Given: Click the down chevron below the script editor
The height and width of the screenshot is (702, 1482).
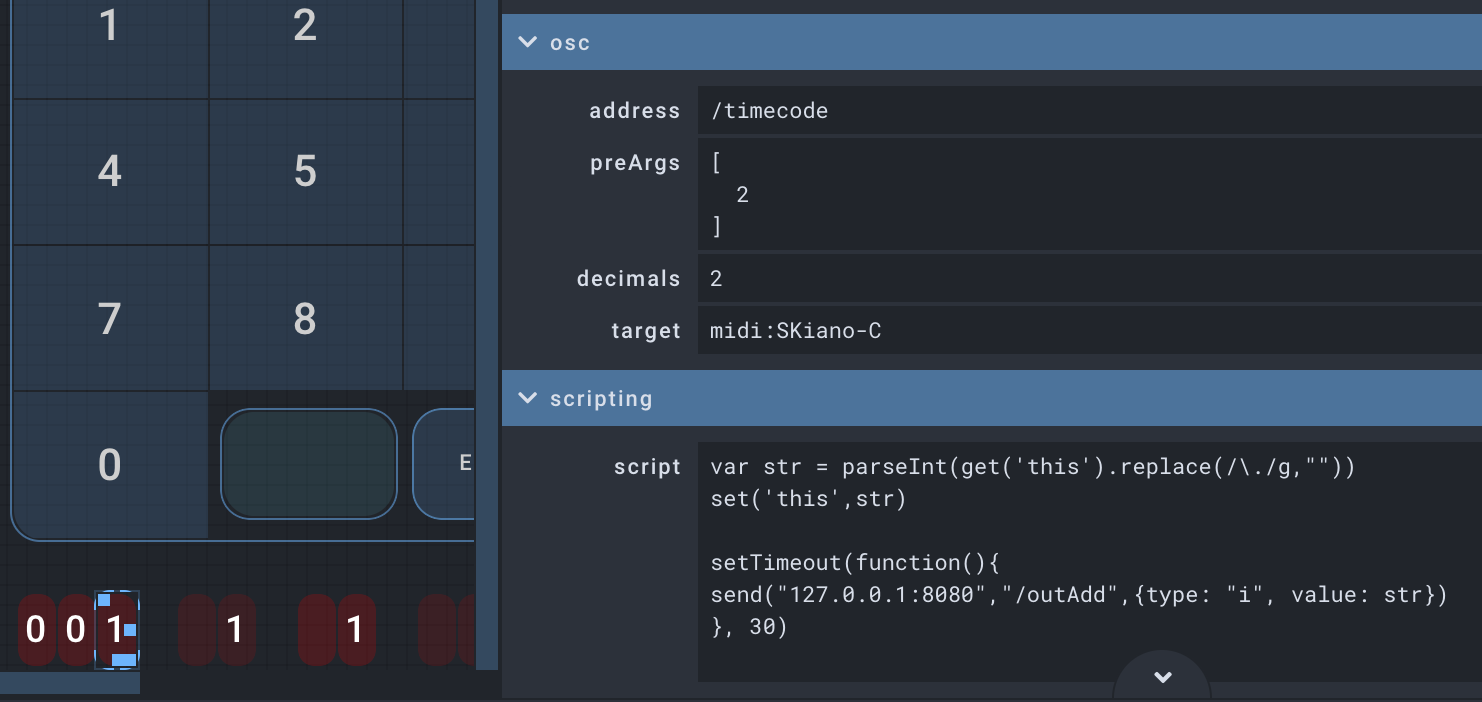Looking at the screenshot, I should tap(1162, 677).
